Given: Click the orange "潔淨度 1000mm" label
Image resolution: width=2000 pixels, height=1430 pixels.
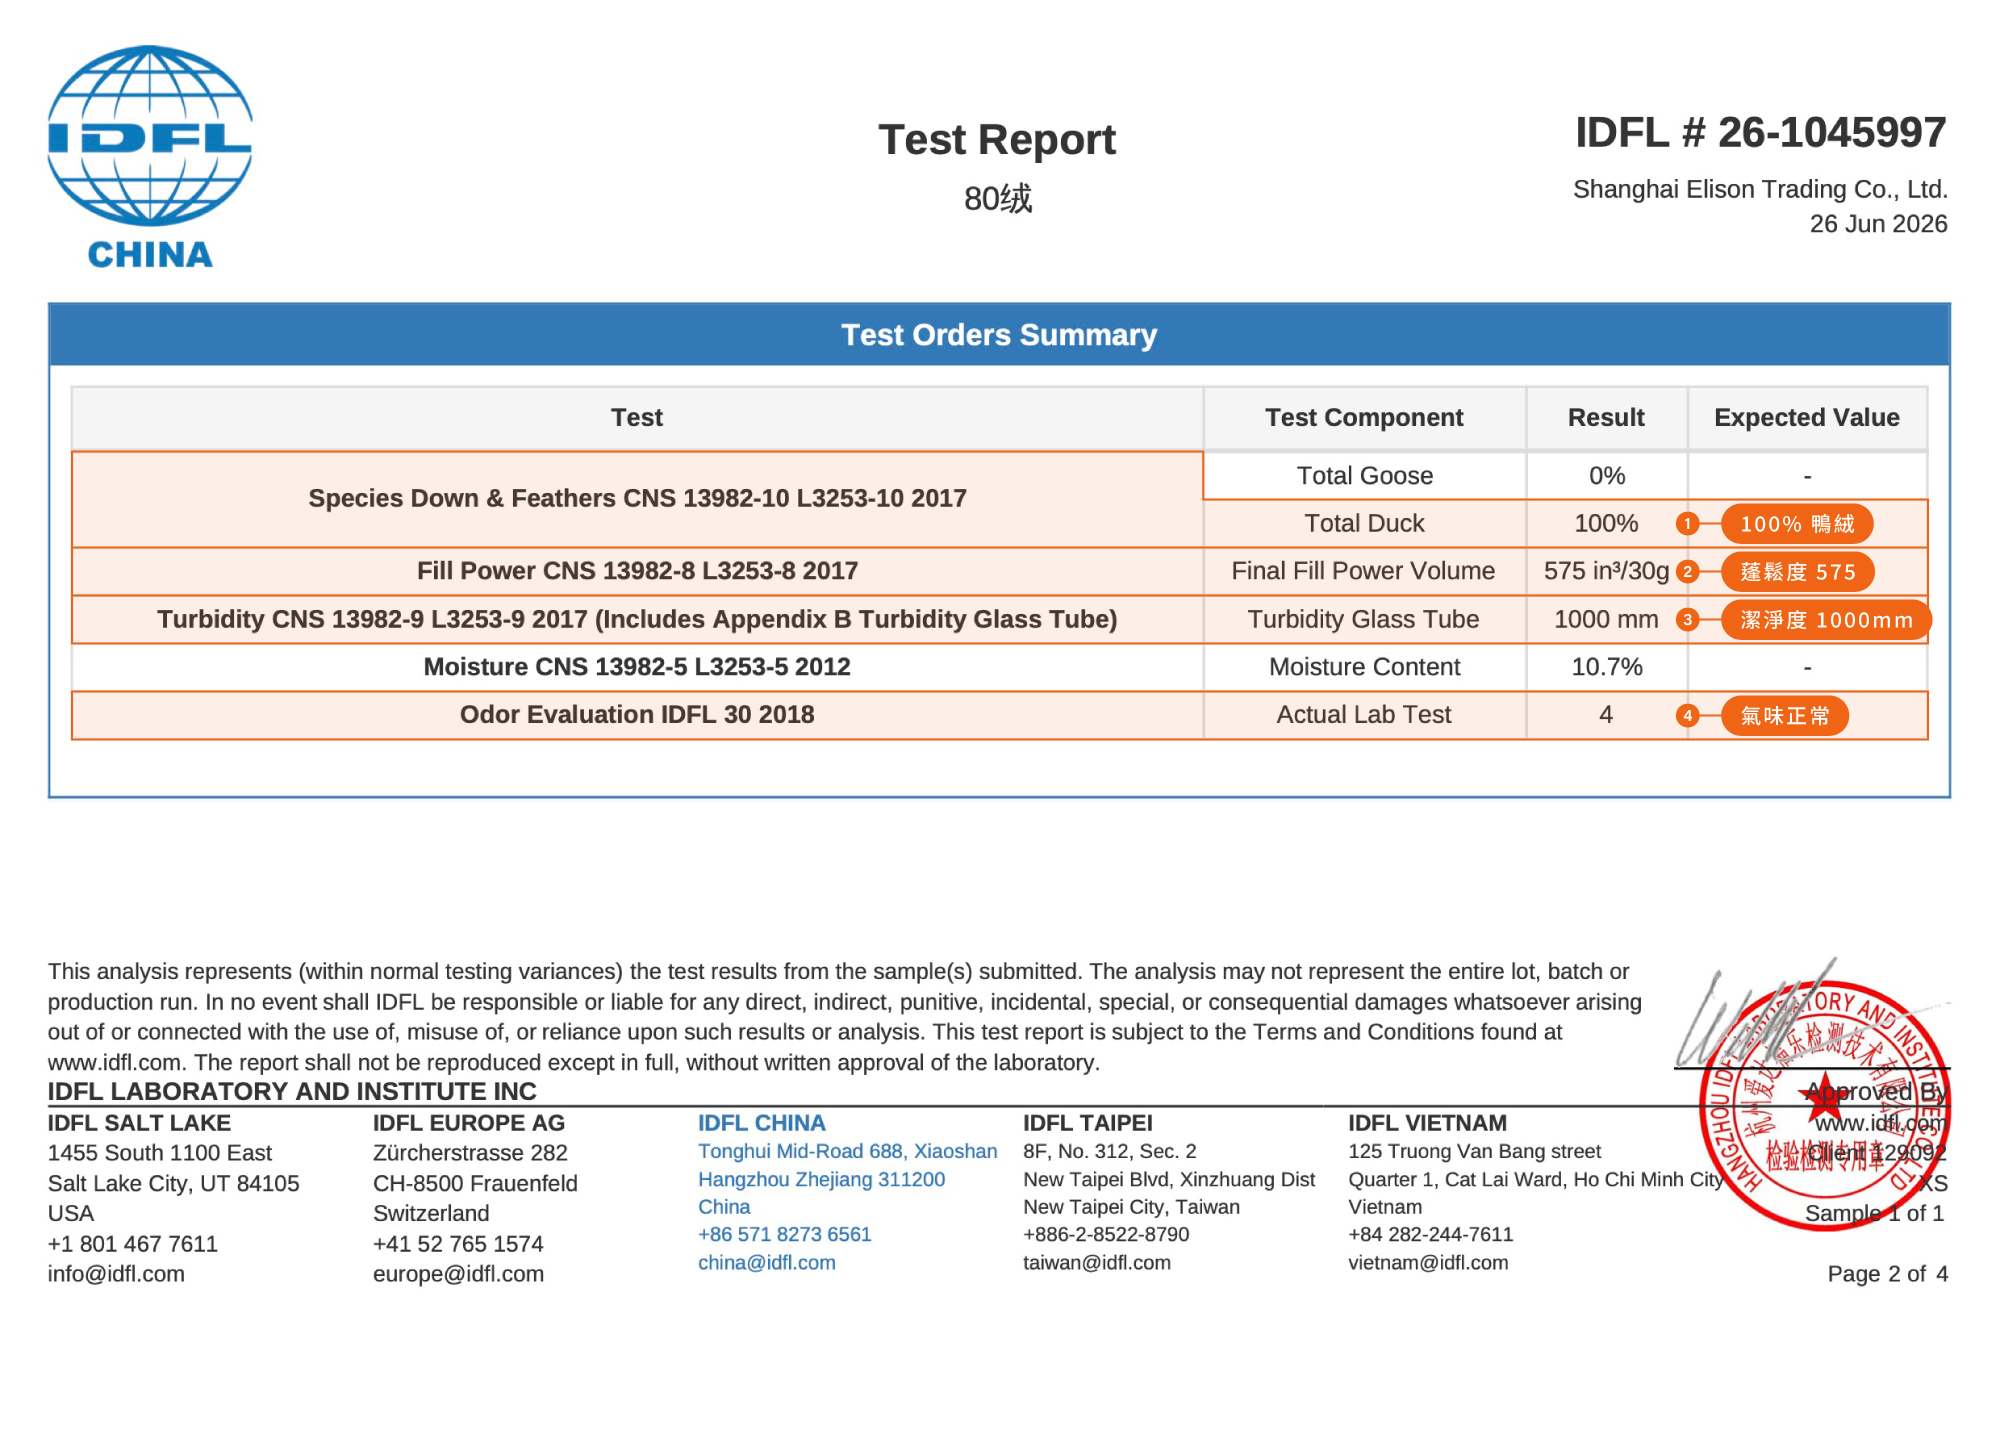Looking at the screenshot, I should pyautogui.click(x=1826, y=620).
